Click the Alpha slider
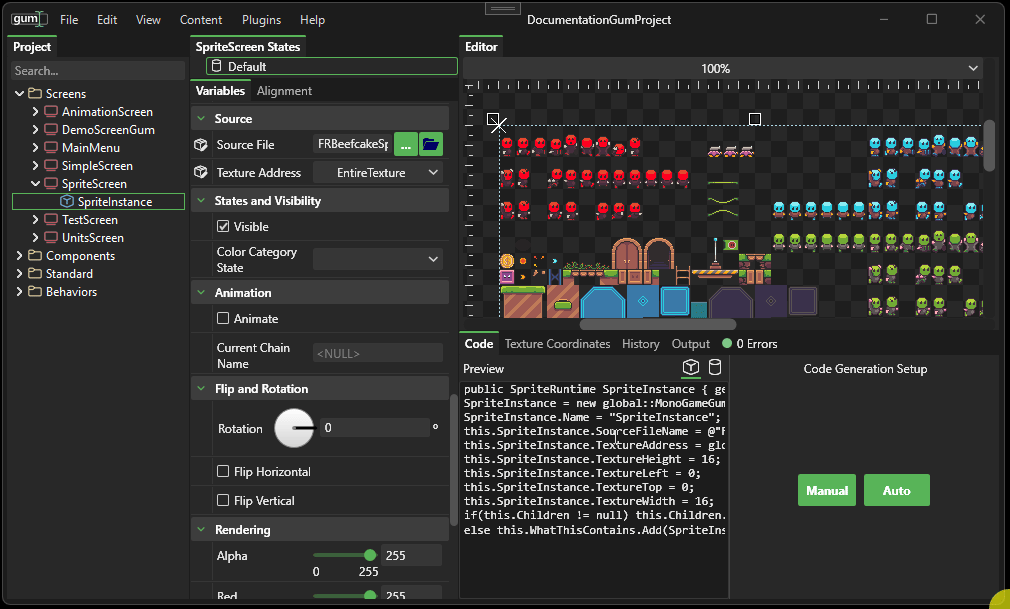This screenshot has height=609, width=1010. [342, 556]
